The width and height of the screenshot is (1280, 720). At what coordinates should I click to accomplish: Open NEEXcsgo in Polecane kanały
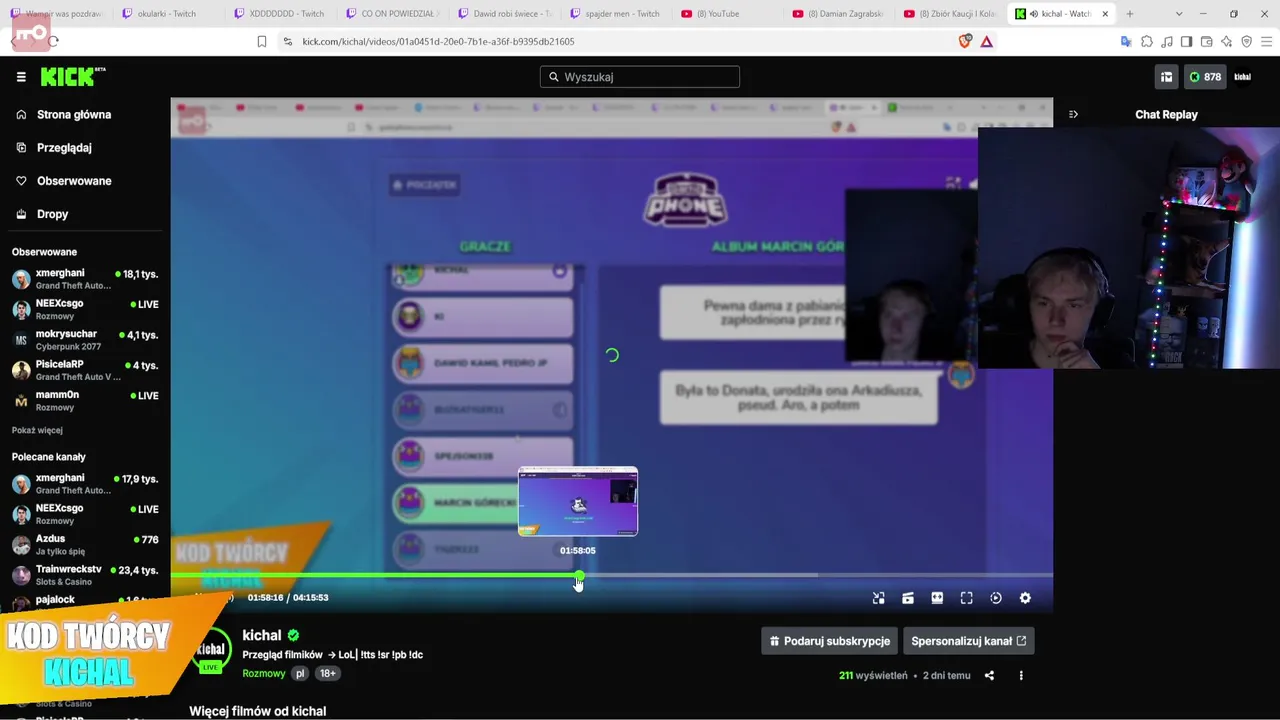[85, 514]
